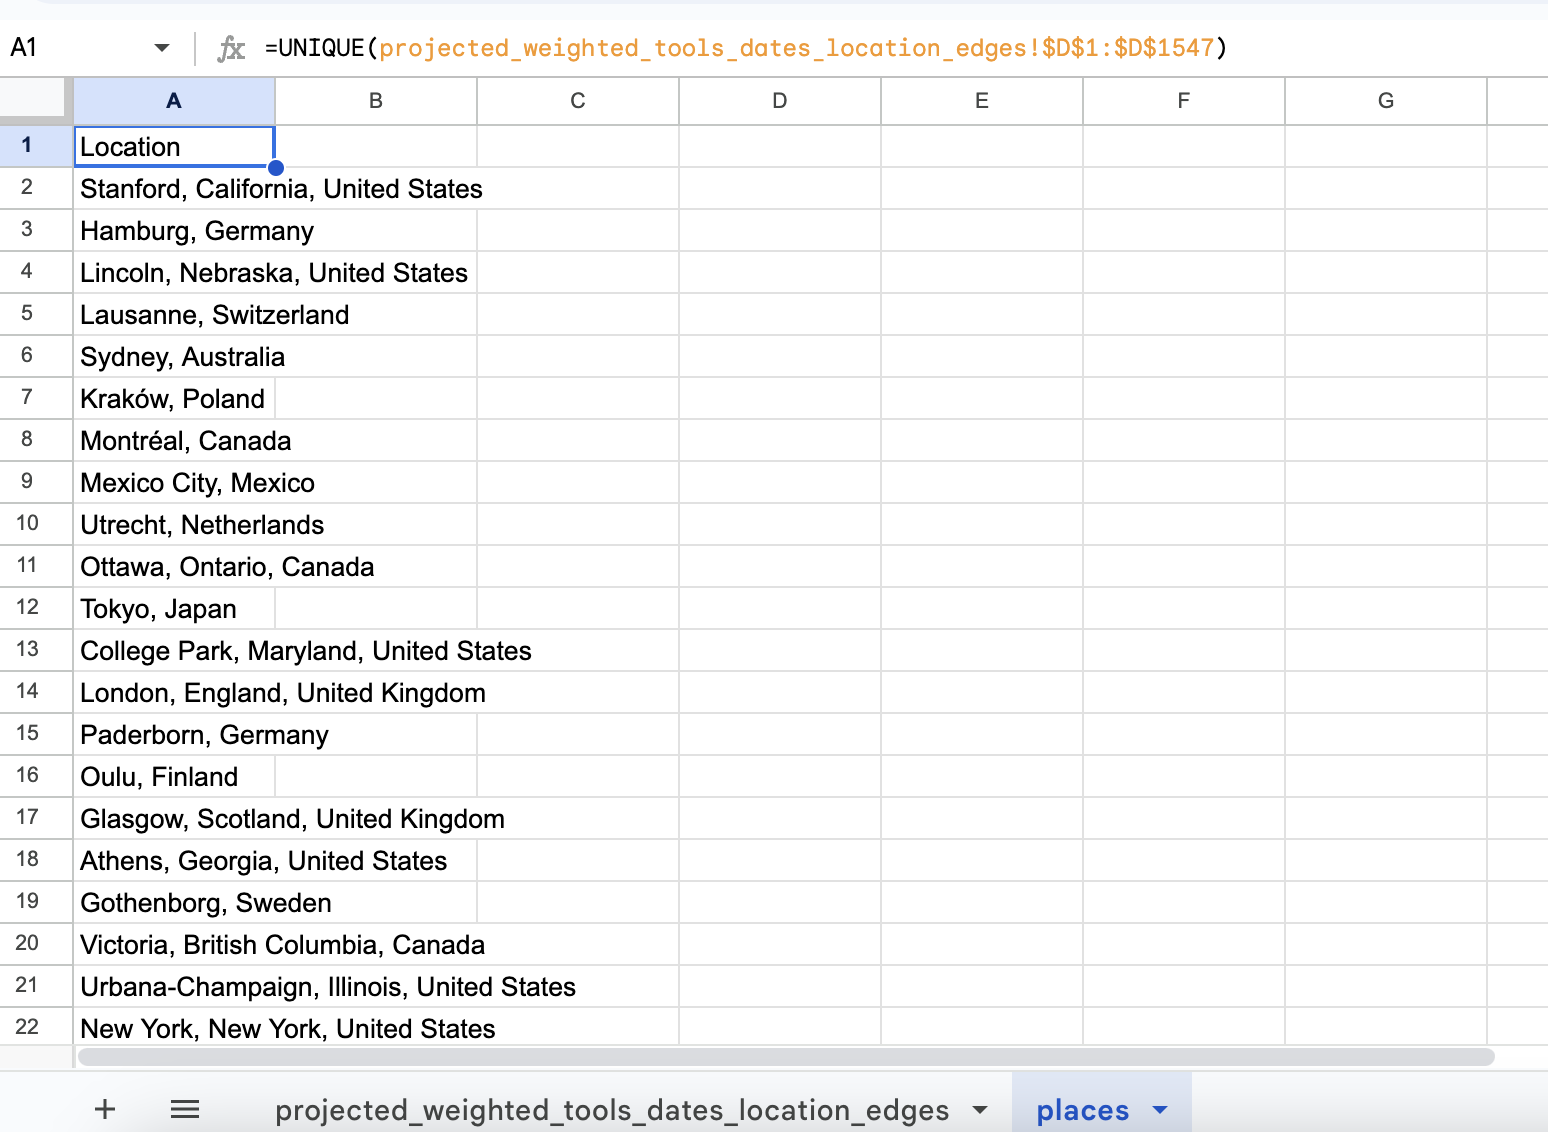Viewport: 1548px width, 1132px height.
Task: Open the places tab dropdown menu
Action: click(x=1160, y=1110)
